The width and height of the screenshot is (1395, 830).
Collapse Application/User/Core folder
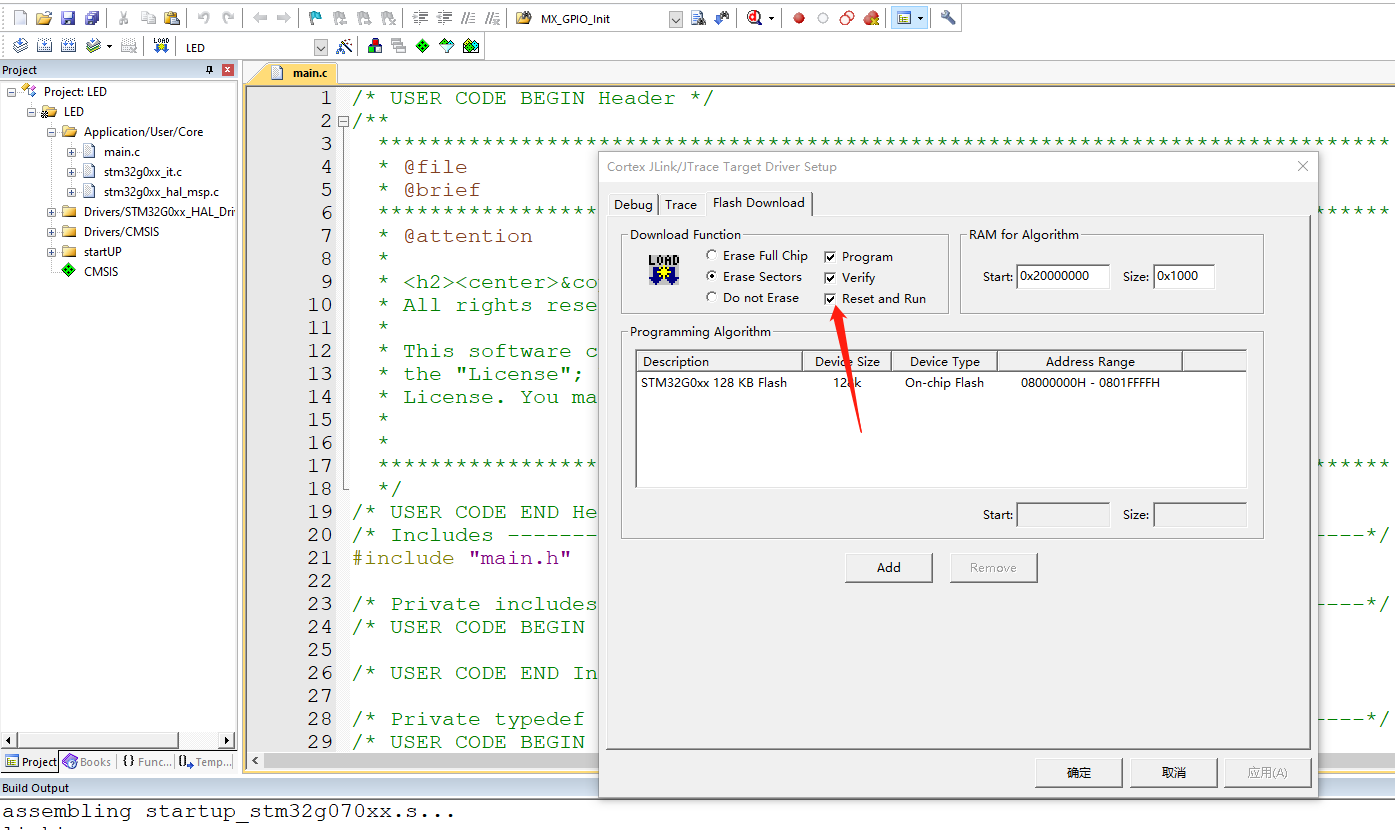[x=52, y=131]
